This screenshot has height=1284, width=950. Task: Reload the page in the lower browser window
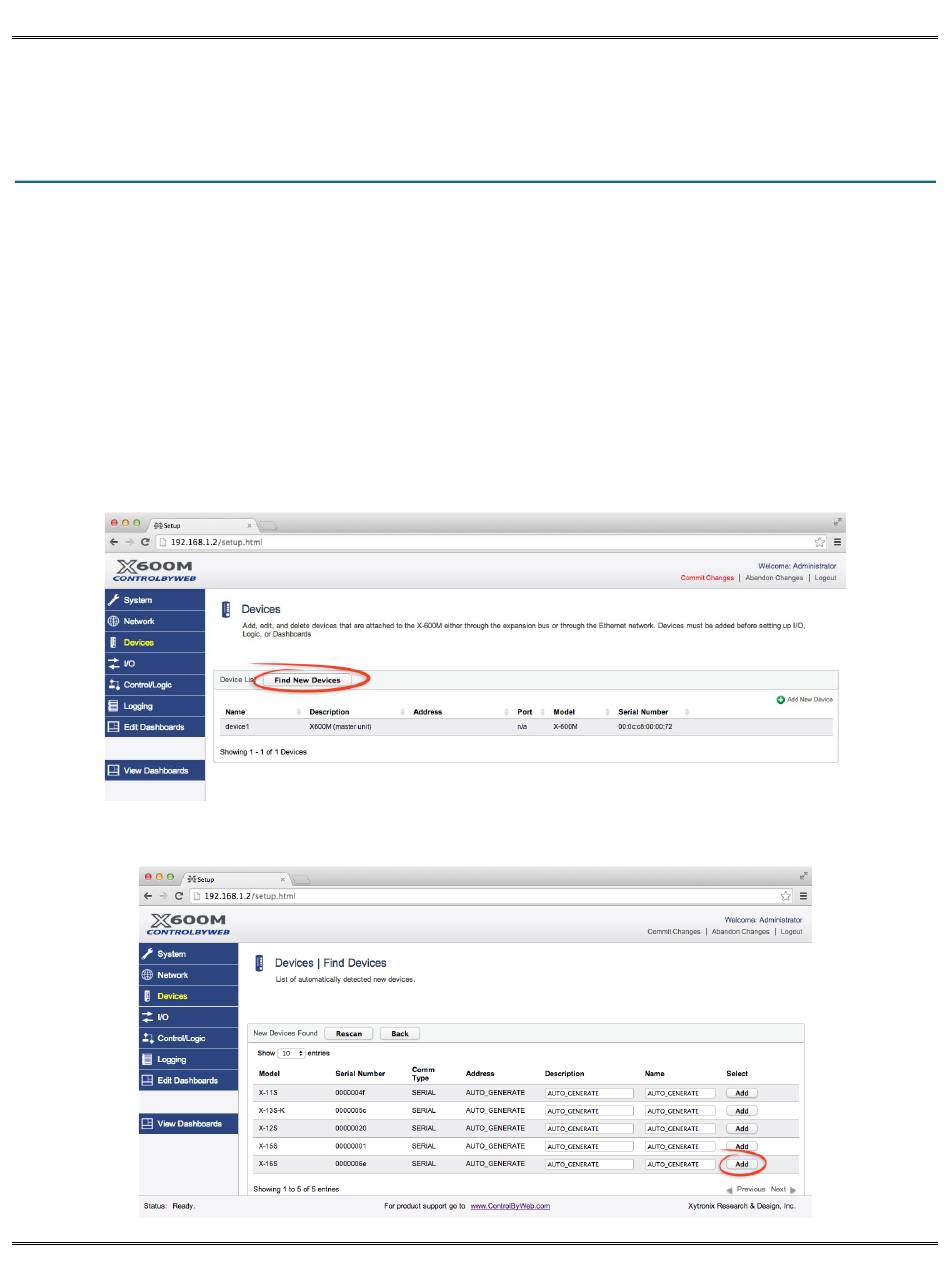click(x=180, y=896)
